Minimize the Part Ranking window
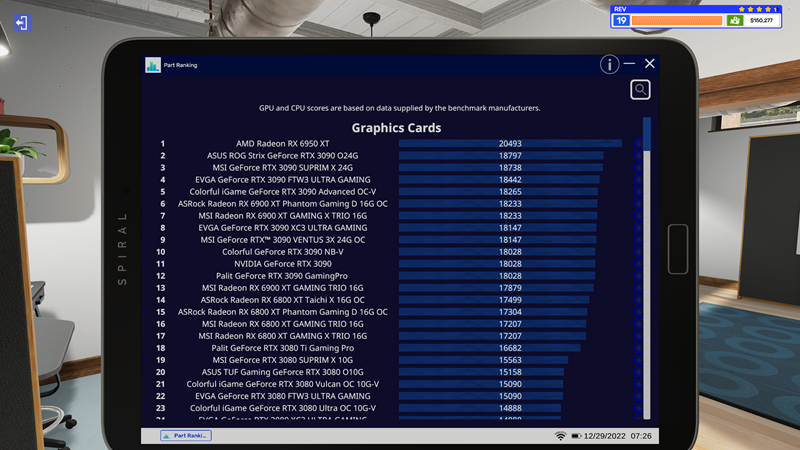 tap(629, 64)
